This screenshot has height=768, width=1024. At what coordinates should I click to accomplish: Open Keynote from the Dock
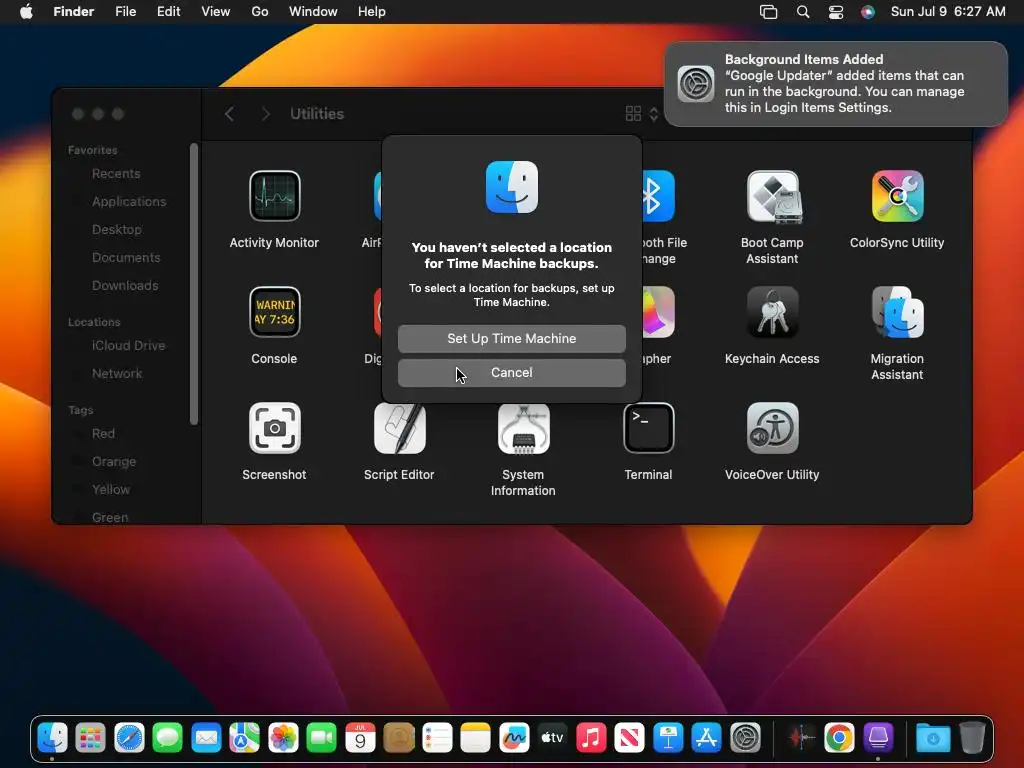click(x=668, y=738)
